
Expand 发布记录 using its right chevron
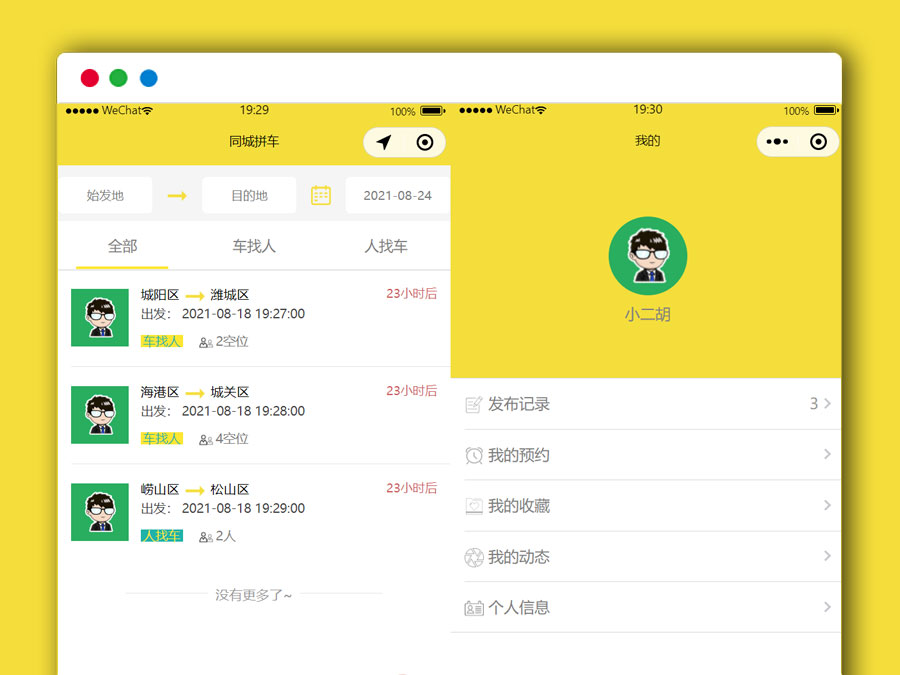click(x=827, y=404)
